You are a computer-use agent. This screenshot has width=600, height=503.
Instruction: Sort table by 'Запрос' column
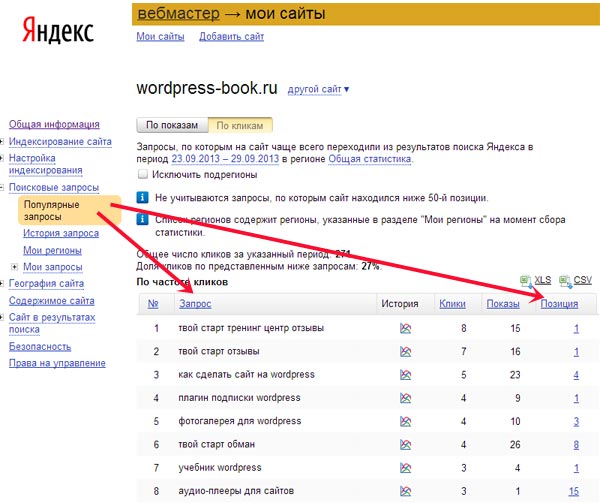[195, 304]
